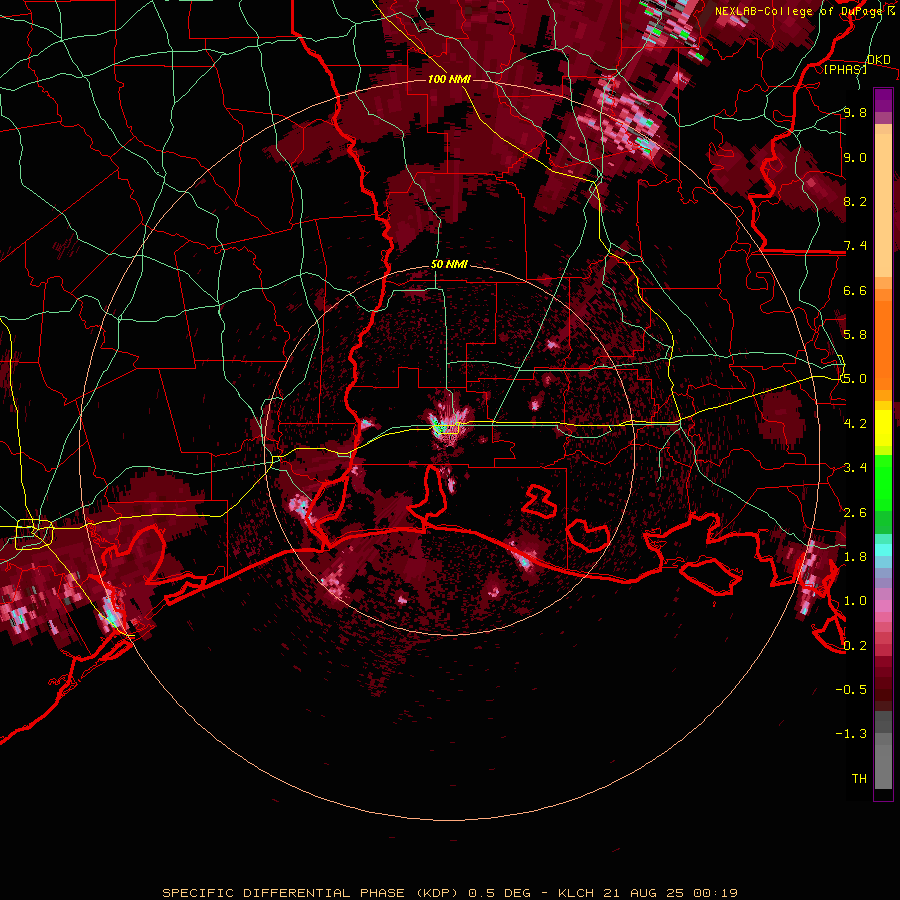Screen dimensions: 900x900
Task: Click the 7.4 value on the color scale
Action: click(x=855, y=246)
